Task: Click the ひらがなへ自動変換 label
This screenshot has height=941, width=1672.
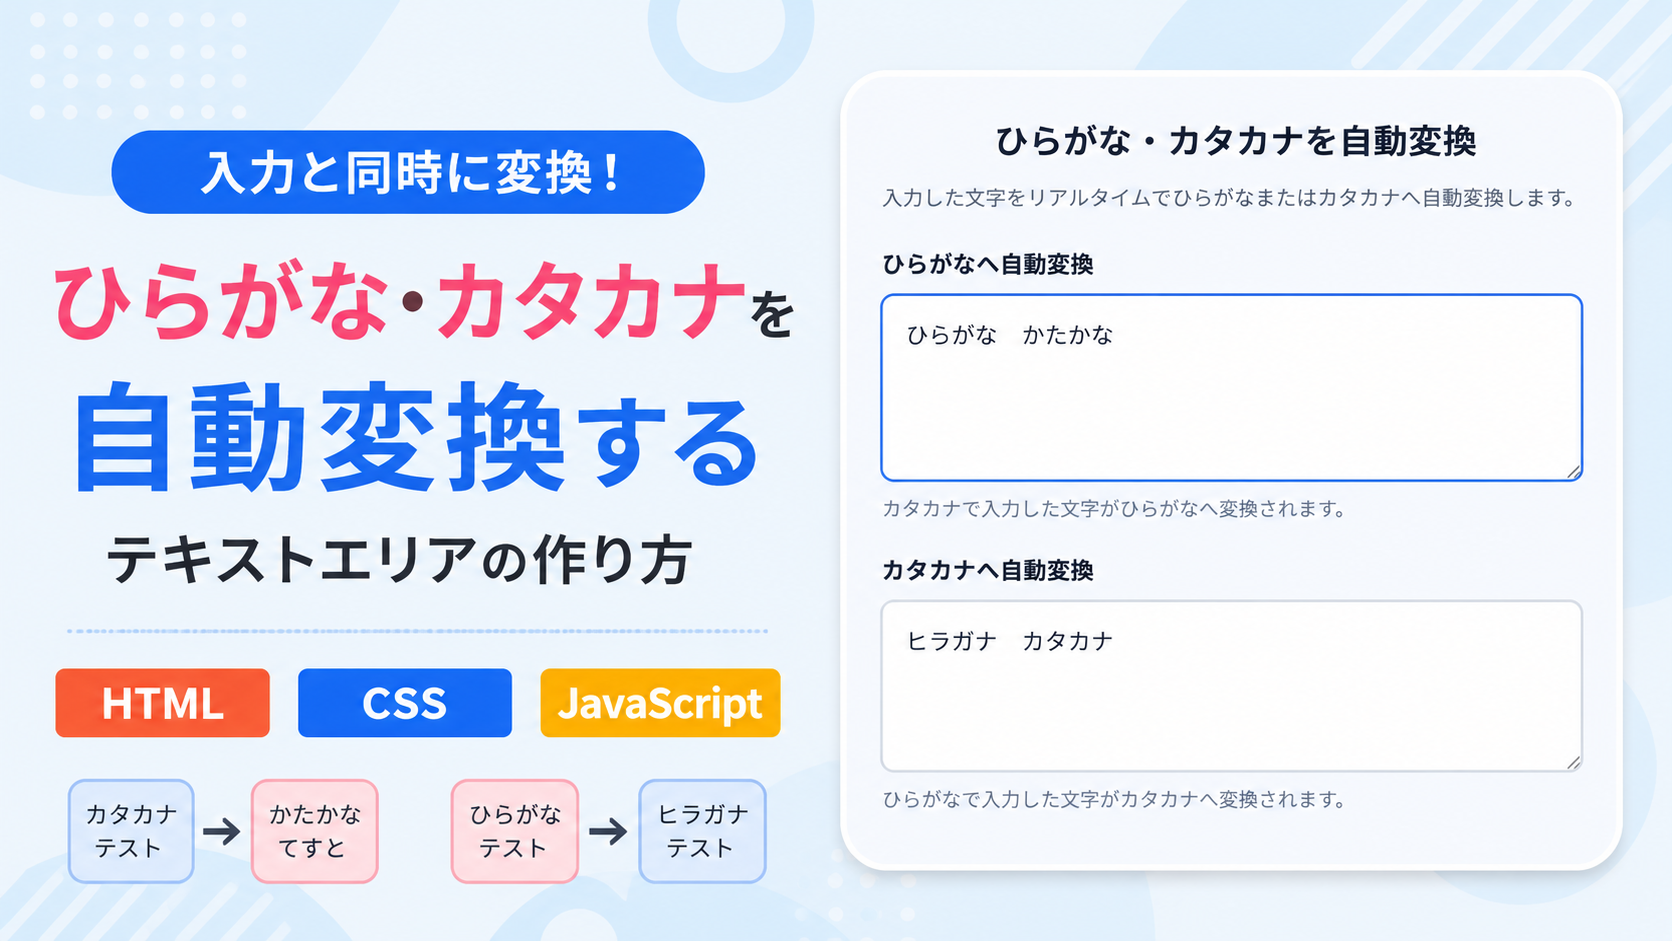Action: tap(987, 264)
